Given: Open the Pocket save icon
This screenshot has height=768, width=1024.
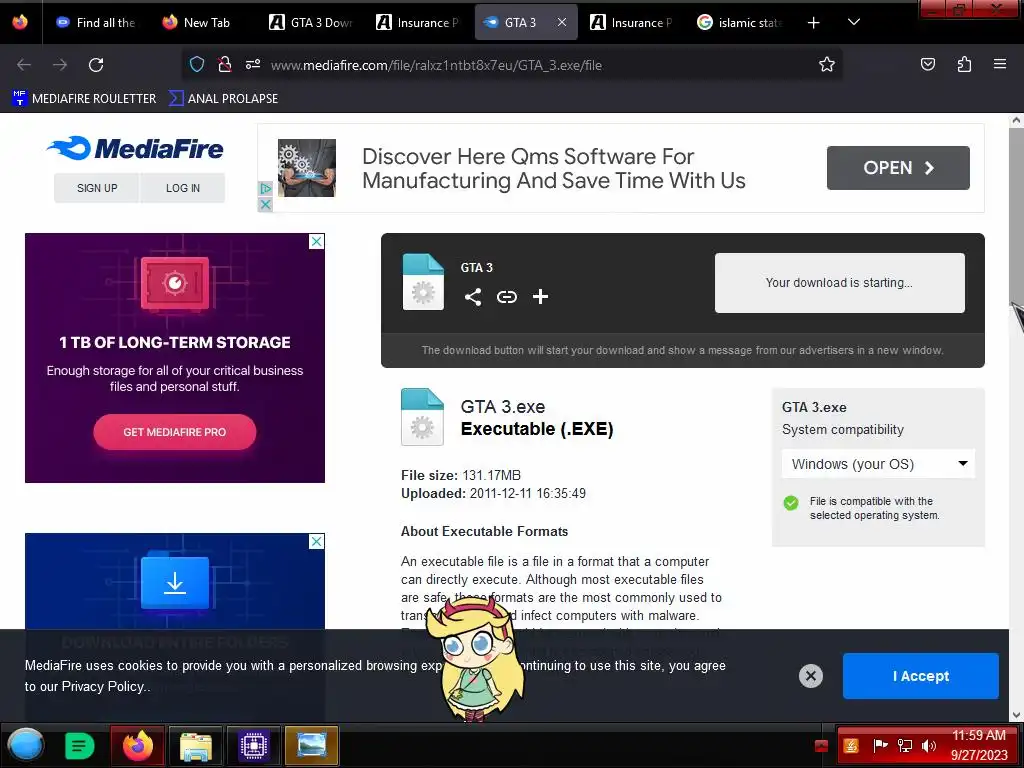Looking at the screenshot, I should point(927,64).
